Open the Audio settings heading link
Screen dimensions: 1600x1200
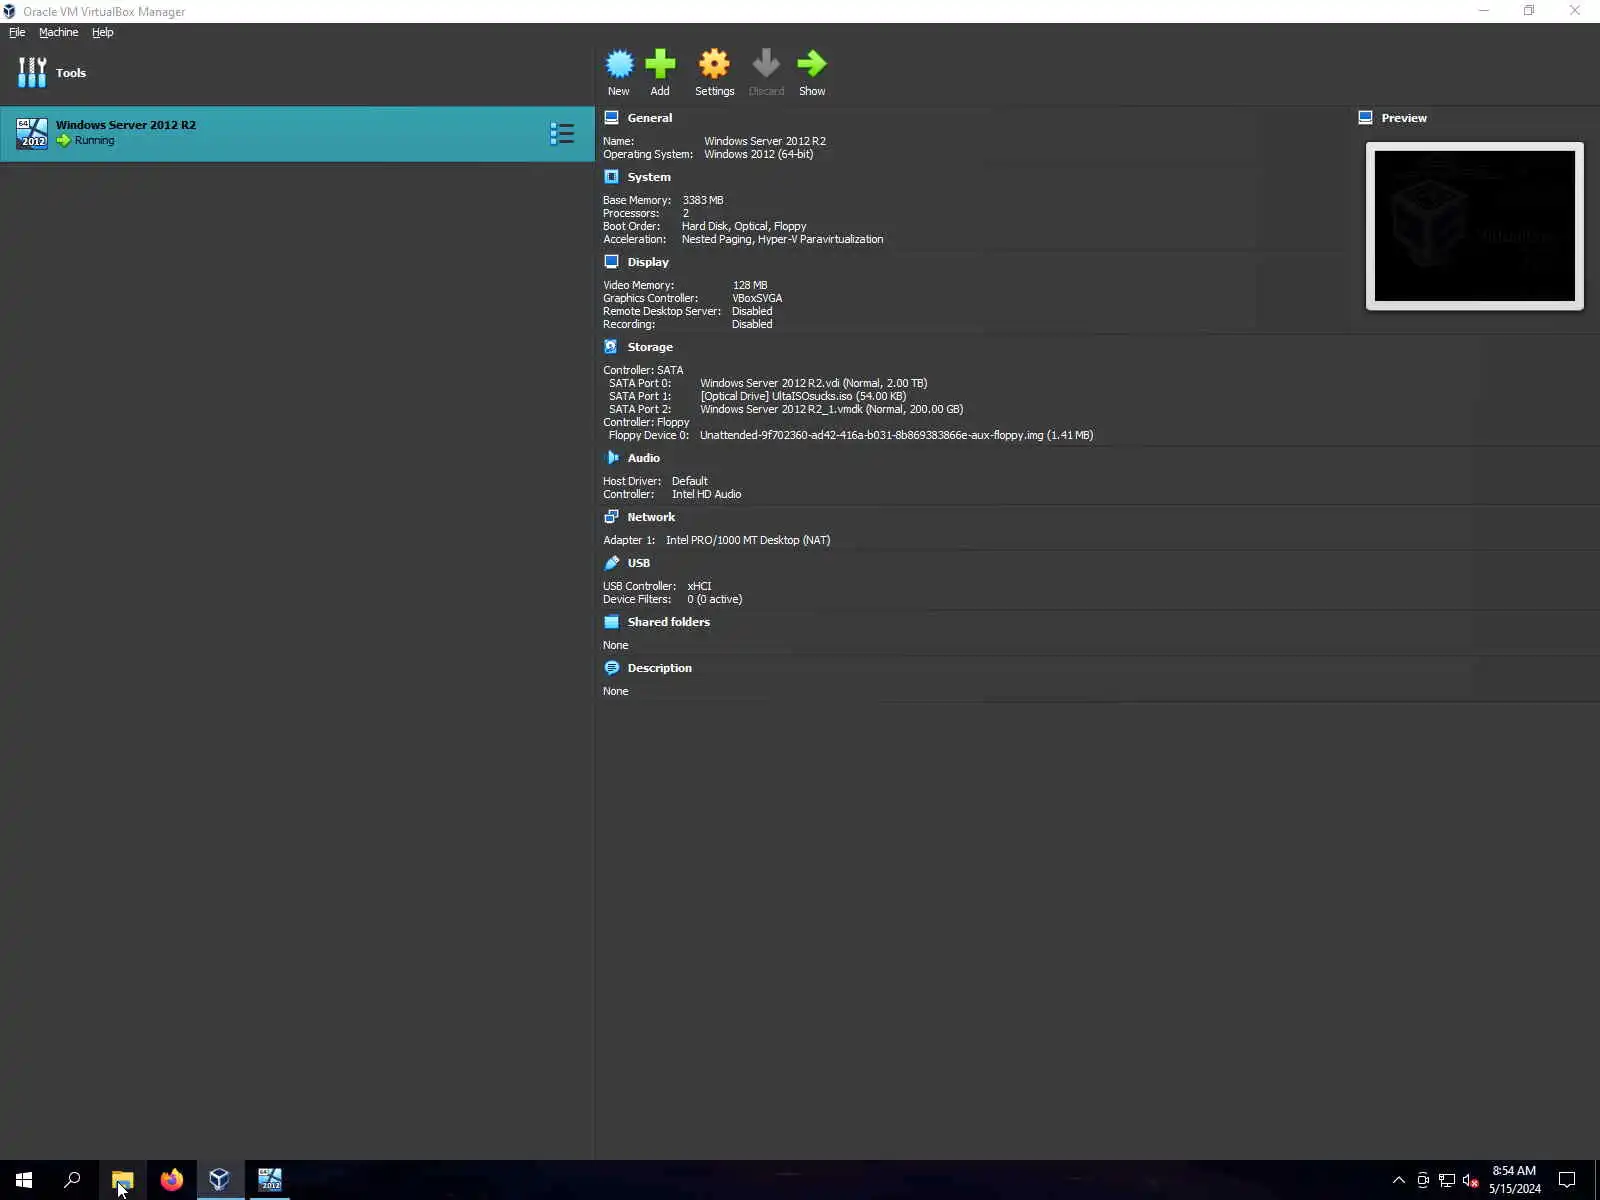[643, 458]
